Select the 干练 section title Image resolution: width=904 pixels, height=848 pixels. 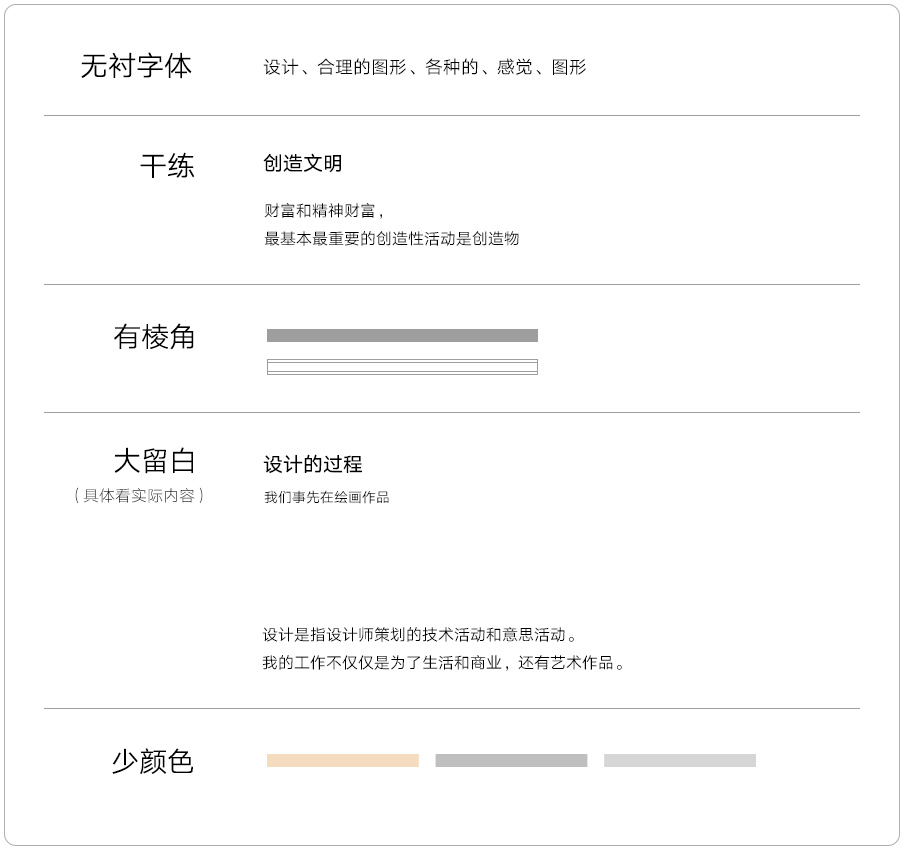coord(167,166)
